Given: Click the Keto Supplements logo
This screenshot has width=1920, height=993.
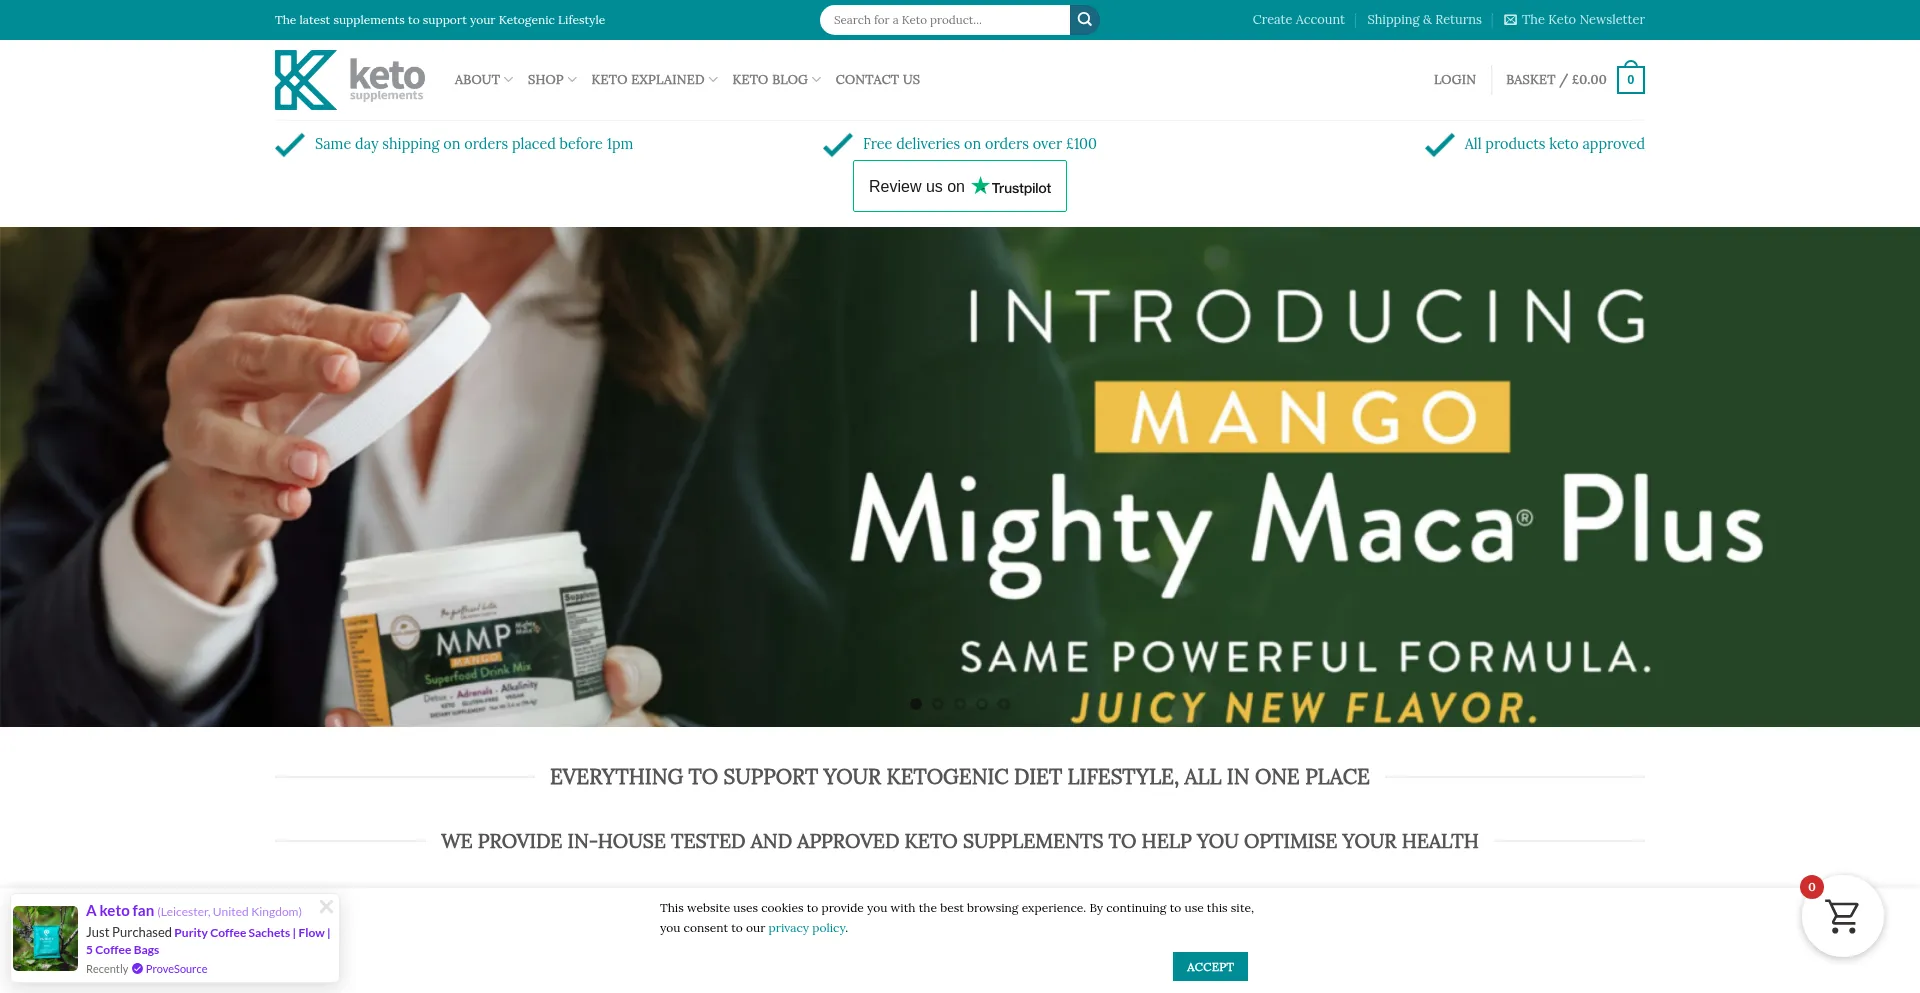Looking at the screenshot, I should click(350, 80).
